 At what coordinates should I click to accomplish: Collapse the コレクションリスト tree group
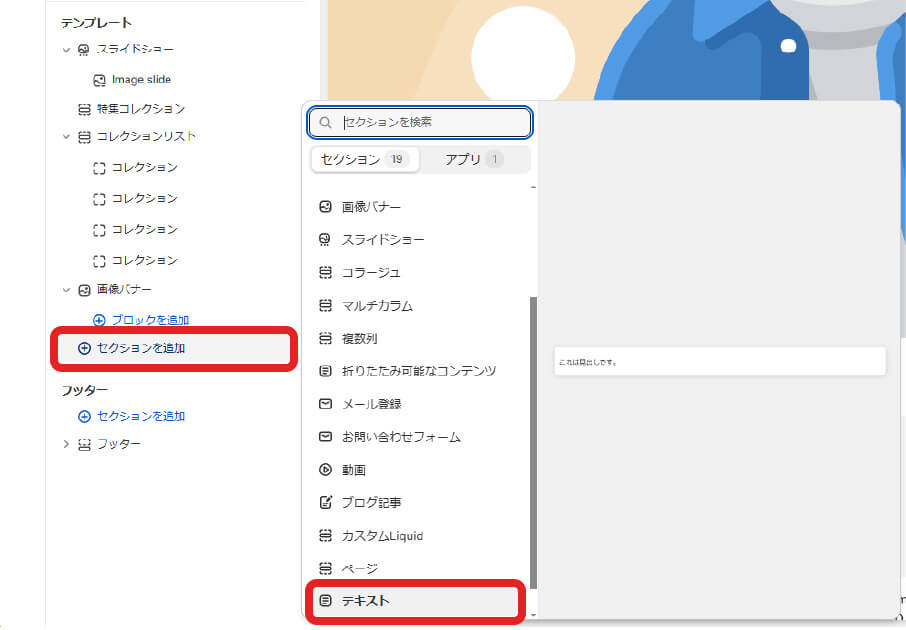(66, 137)
